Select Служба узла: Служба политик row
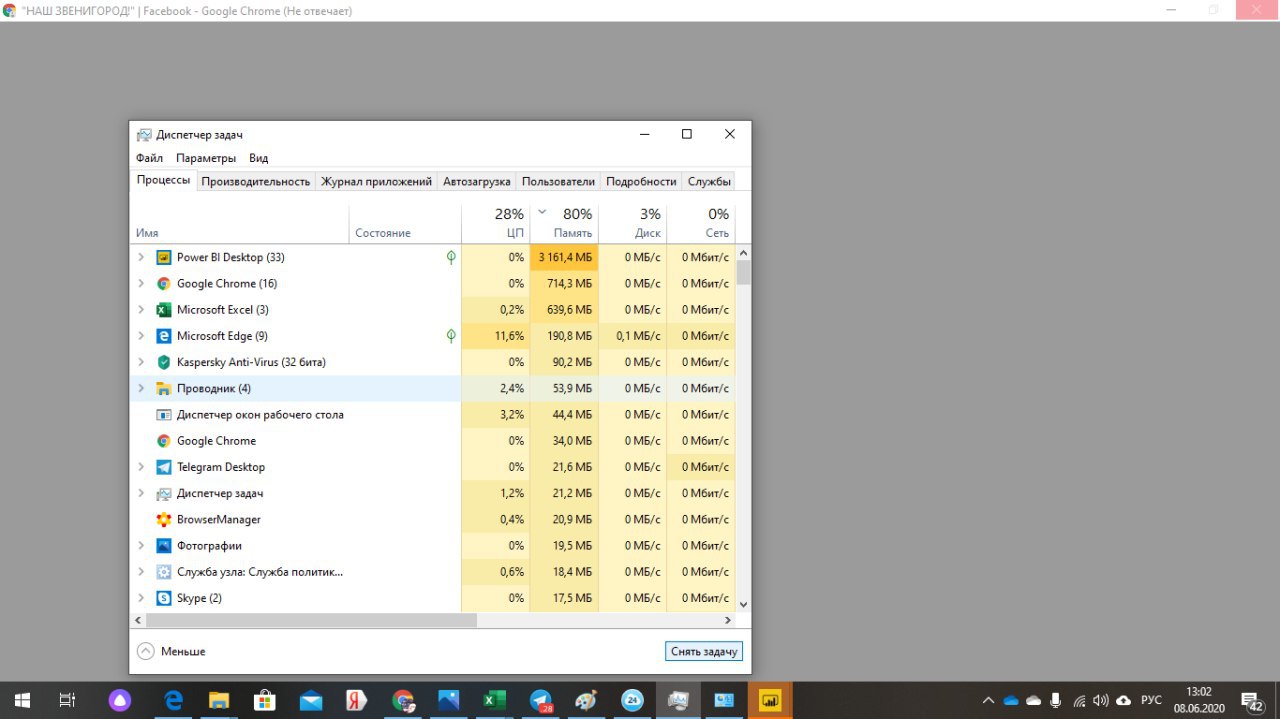Screen dimensions: 1280x719 coord(432,572)
